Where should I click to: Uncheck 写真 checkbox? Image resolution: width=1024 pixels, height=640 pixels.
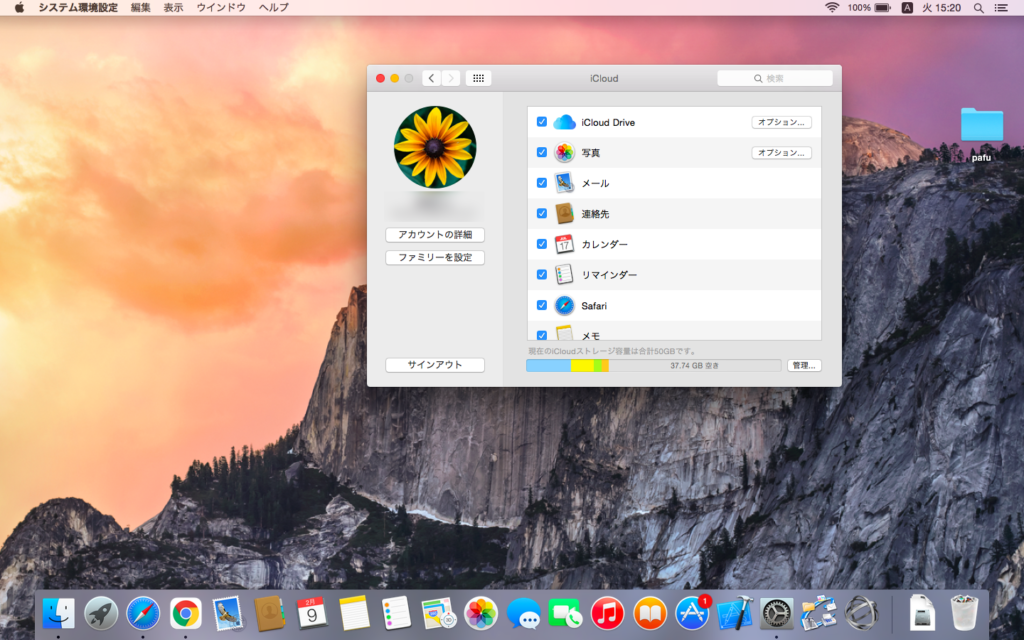tap(541, 152)
